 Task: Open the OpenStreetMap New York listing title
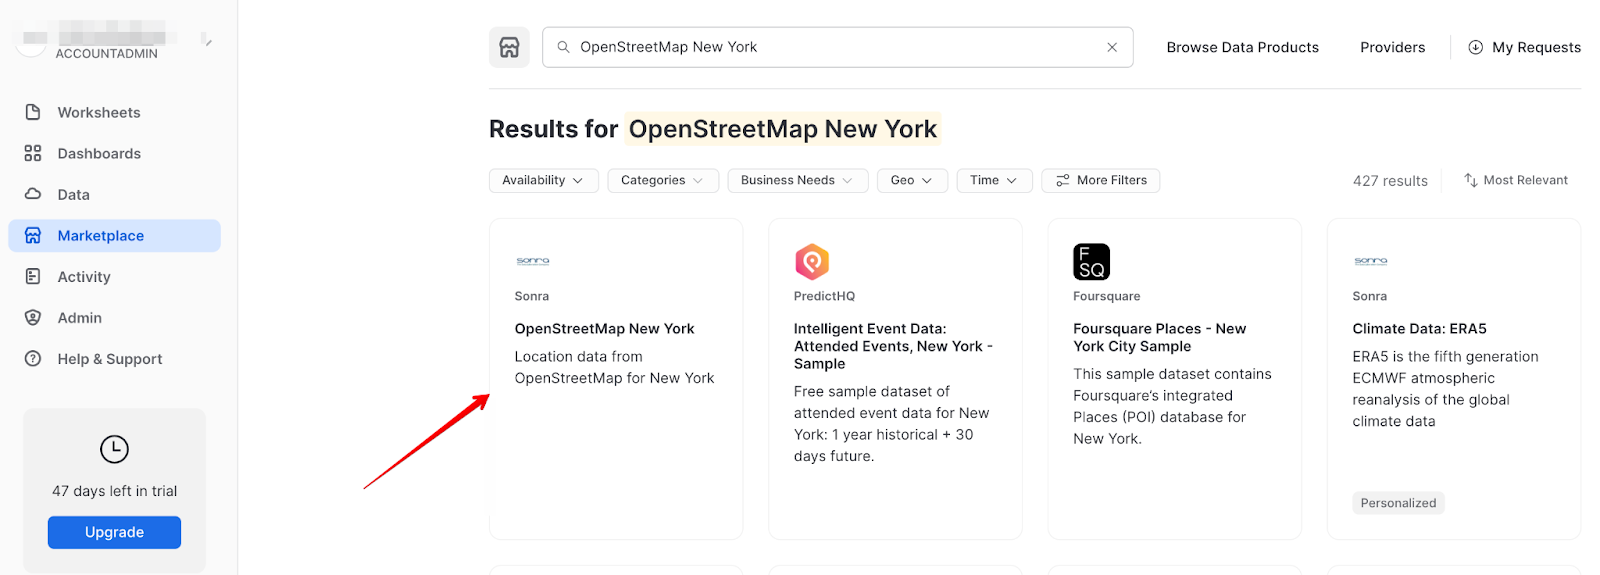pyautogui.click(x=604, y=328)
